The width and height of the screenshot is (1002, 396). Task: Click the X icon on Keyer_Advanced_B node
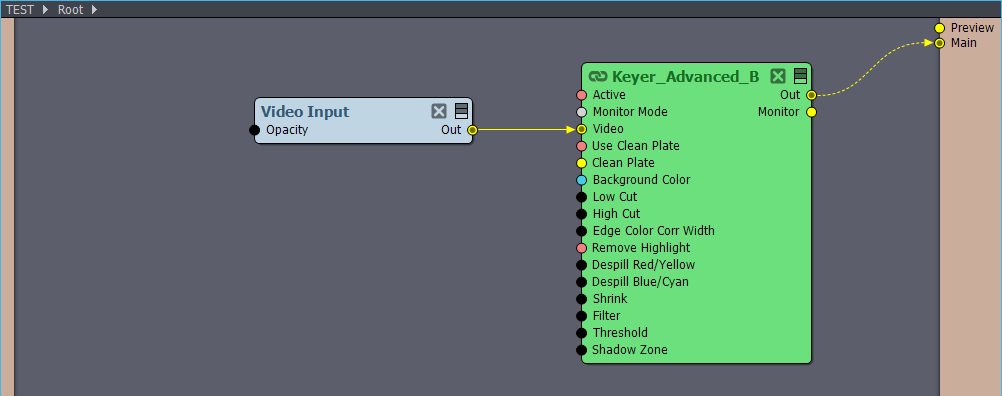(778, 77)
